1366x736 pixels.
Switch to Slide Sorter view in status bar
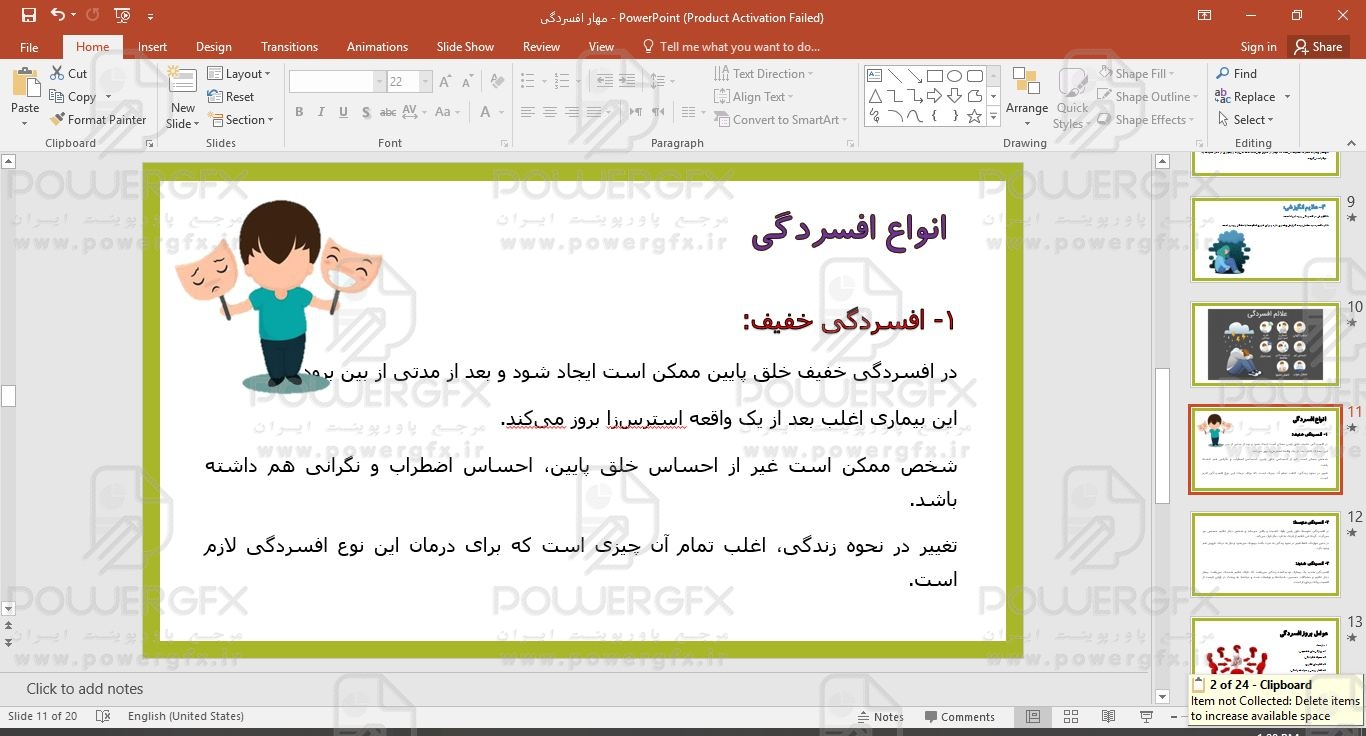tap(1071, 716)
